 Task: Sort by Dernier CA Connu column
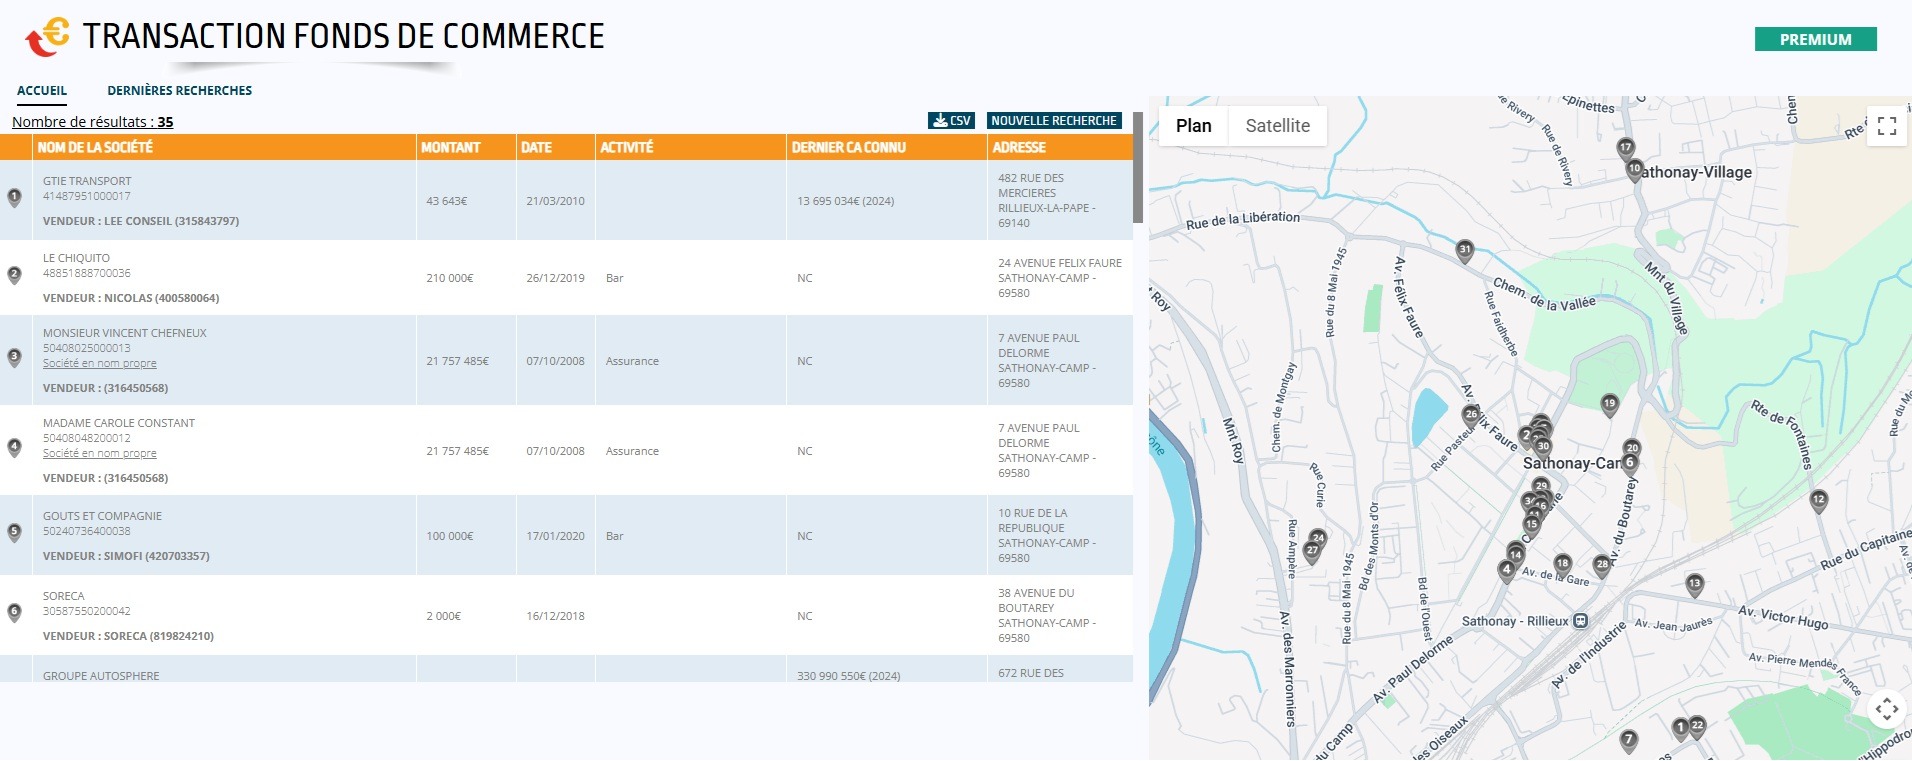coord(849,147)
